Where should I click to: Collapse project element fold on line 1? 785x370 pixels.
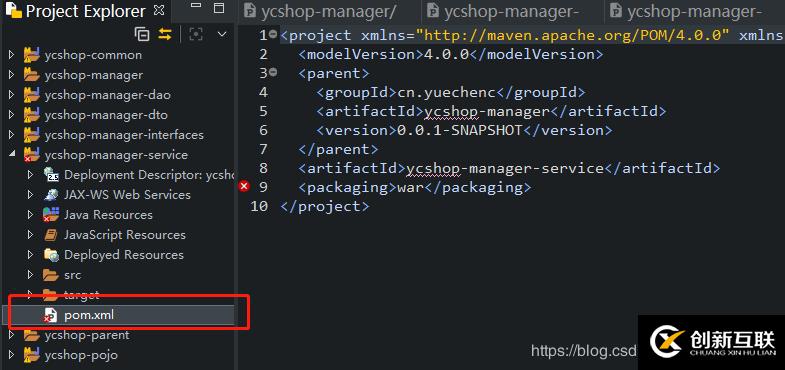point(273,35)
